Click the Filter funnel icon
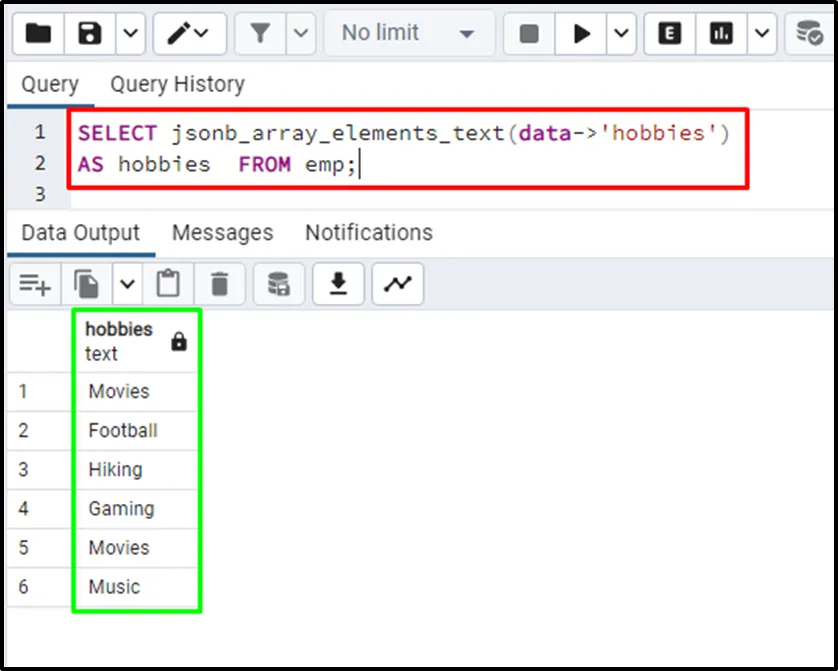The width and height of the screenshot is (838, 671). pyautogui.click(x=260, y=34)
